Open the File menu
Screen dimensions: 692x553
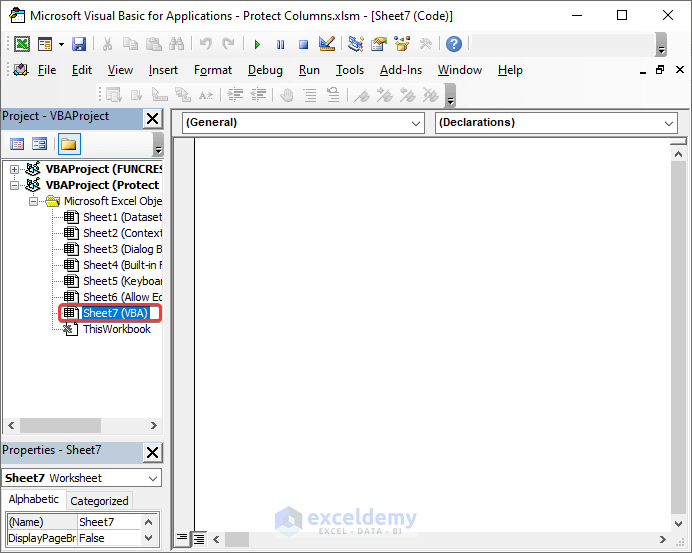(x=47, y=70)
